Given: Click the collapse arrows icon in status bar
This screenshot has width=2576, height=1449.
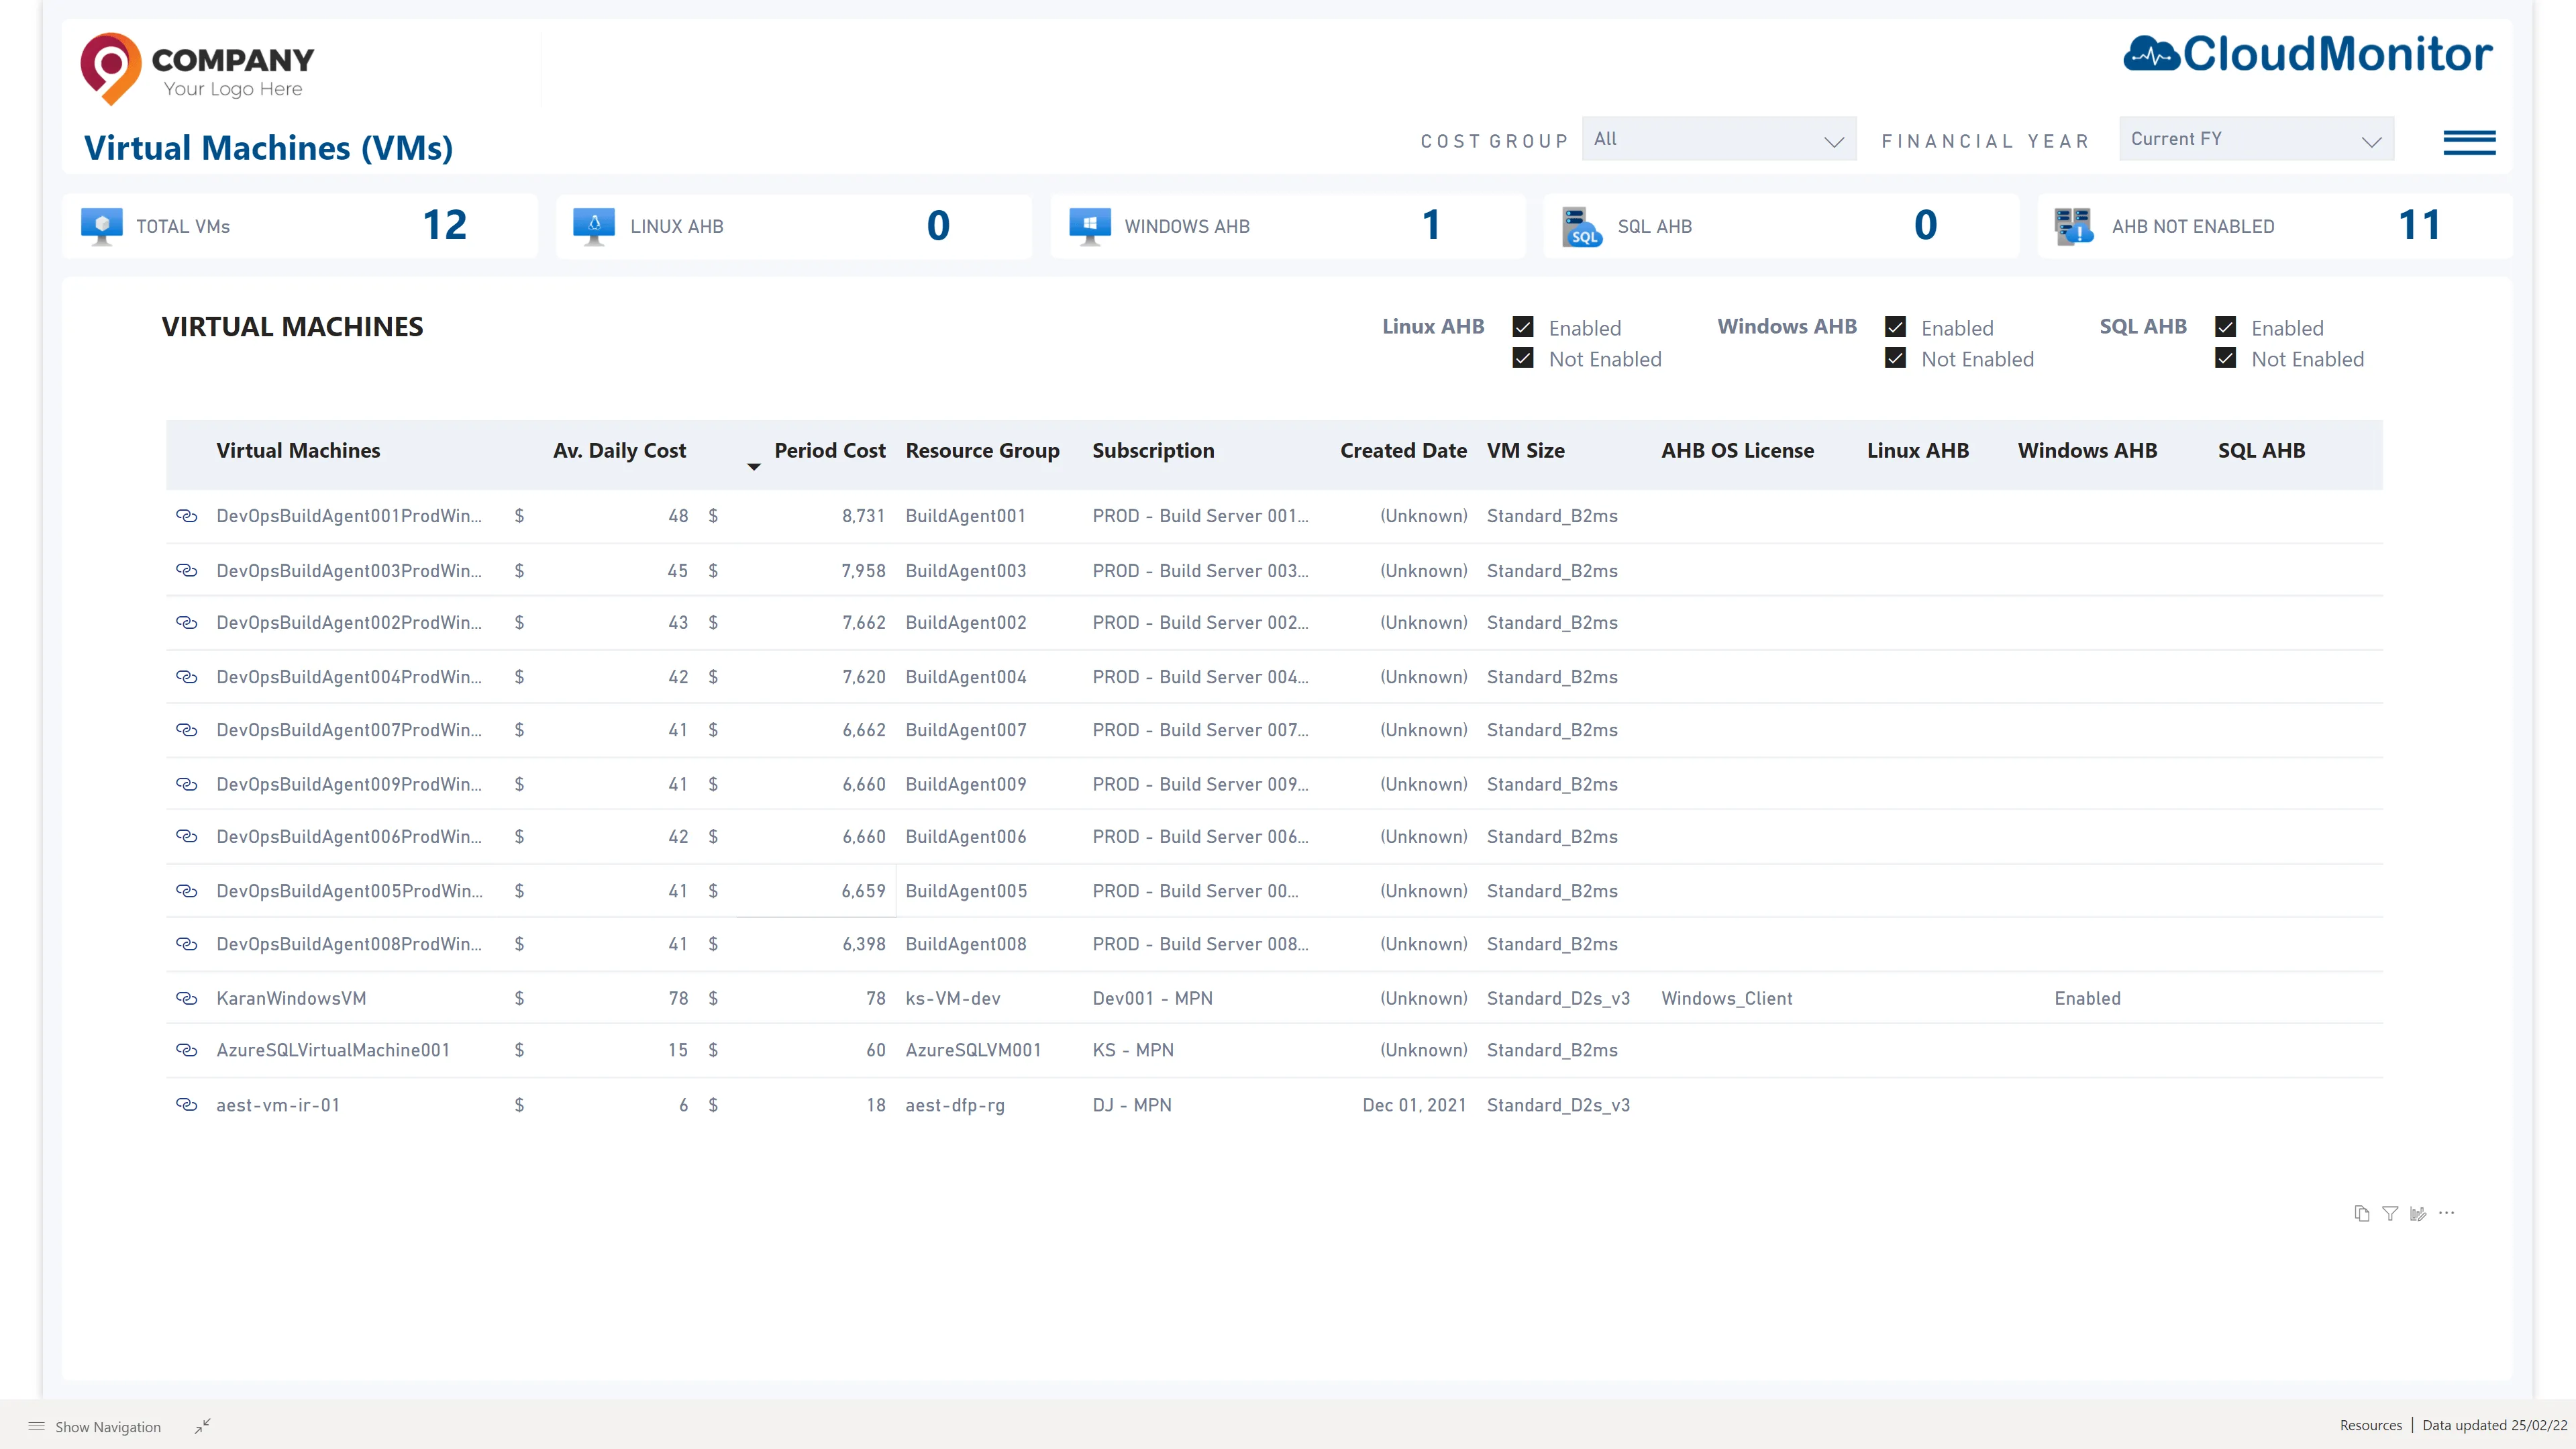Looking at the screenshot, I should 203,1426.
